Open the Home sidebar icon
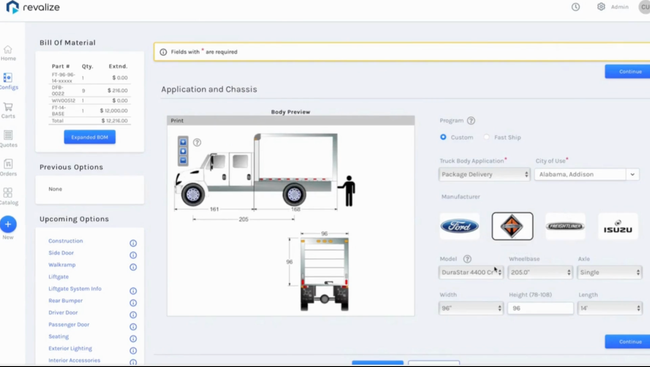Viewport: 650px width, 367px height. (x=8, y=50)
